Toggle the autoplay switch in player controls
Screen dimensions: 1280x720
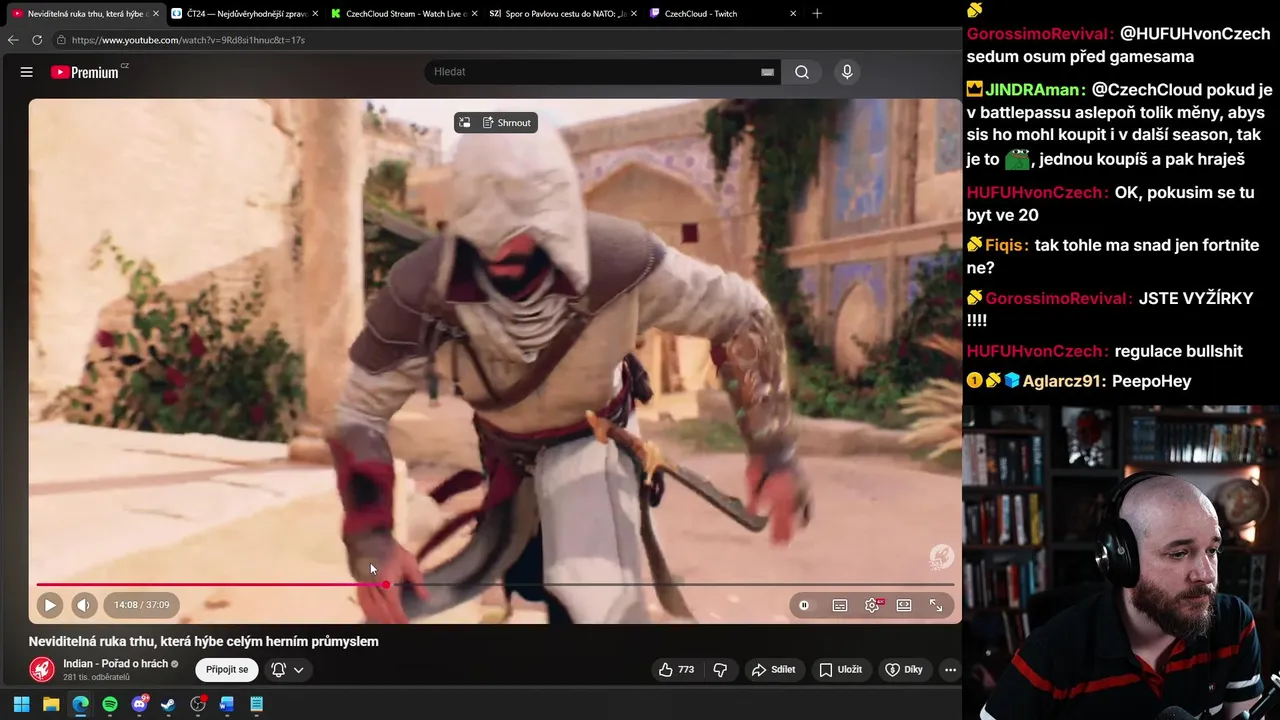click(x=804, y=605)
